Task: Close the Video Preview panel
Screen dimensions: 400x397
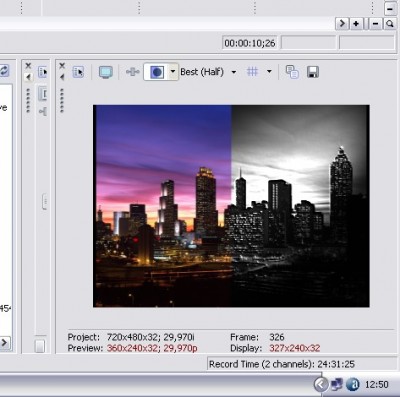Action: [x=62, y=66]
